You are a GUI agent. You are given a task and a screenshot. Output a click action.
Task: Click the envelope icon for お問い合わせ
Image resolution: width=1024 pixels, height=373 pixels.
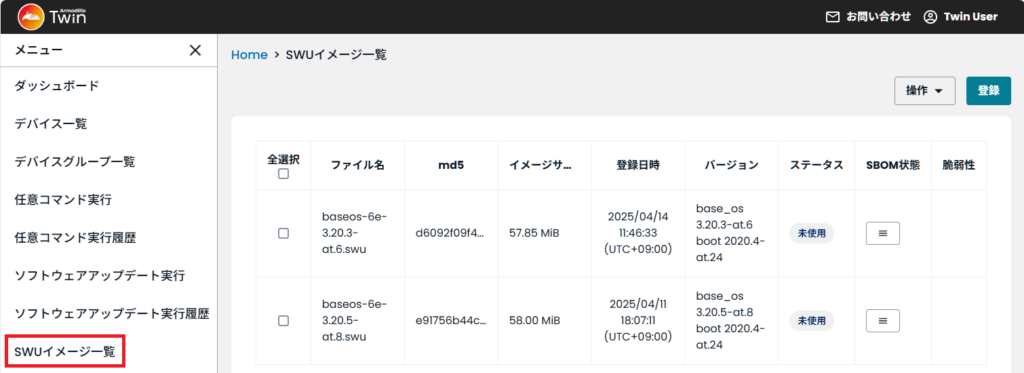coord(832,17)
